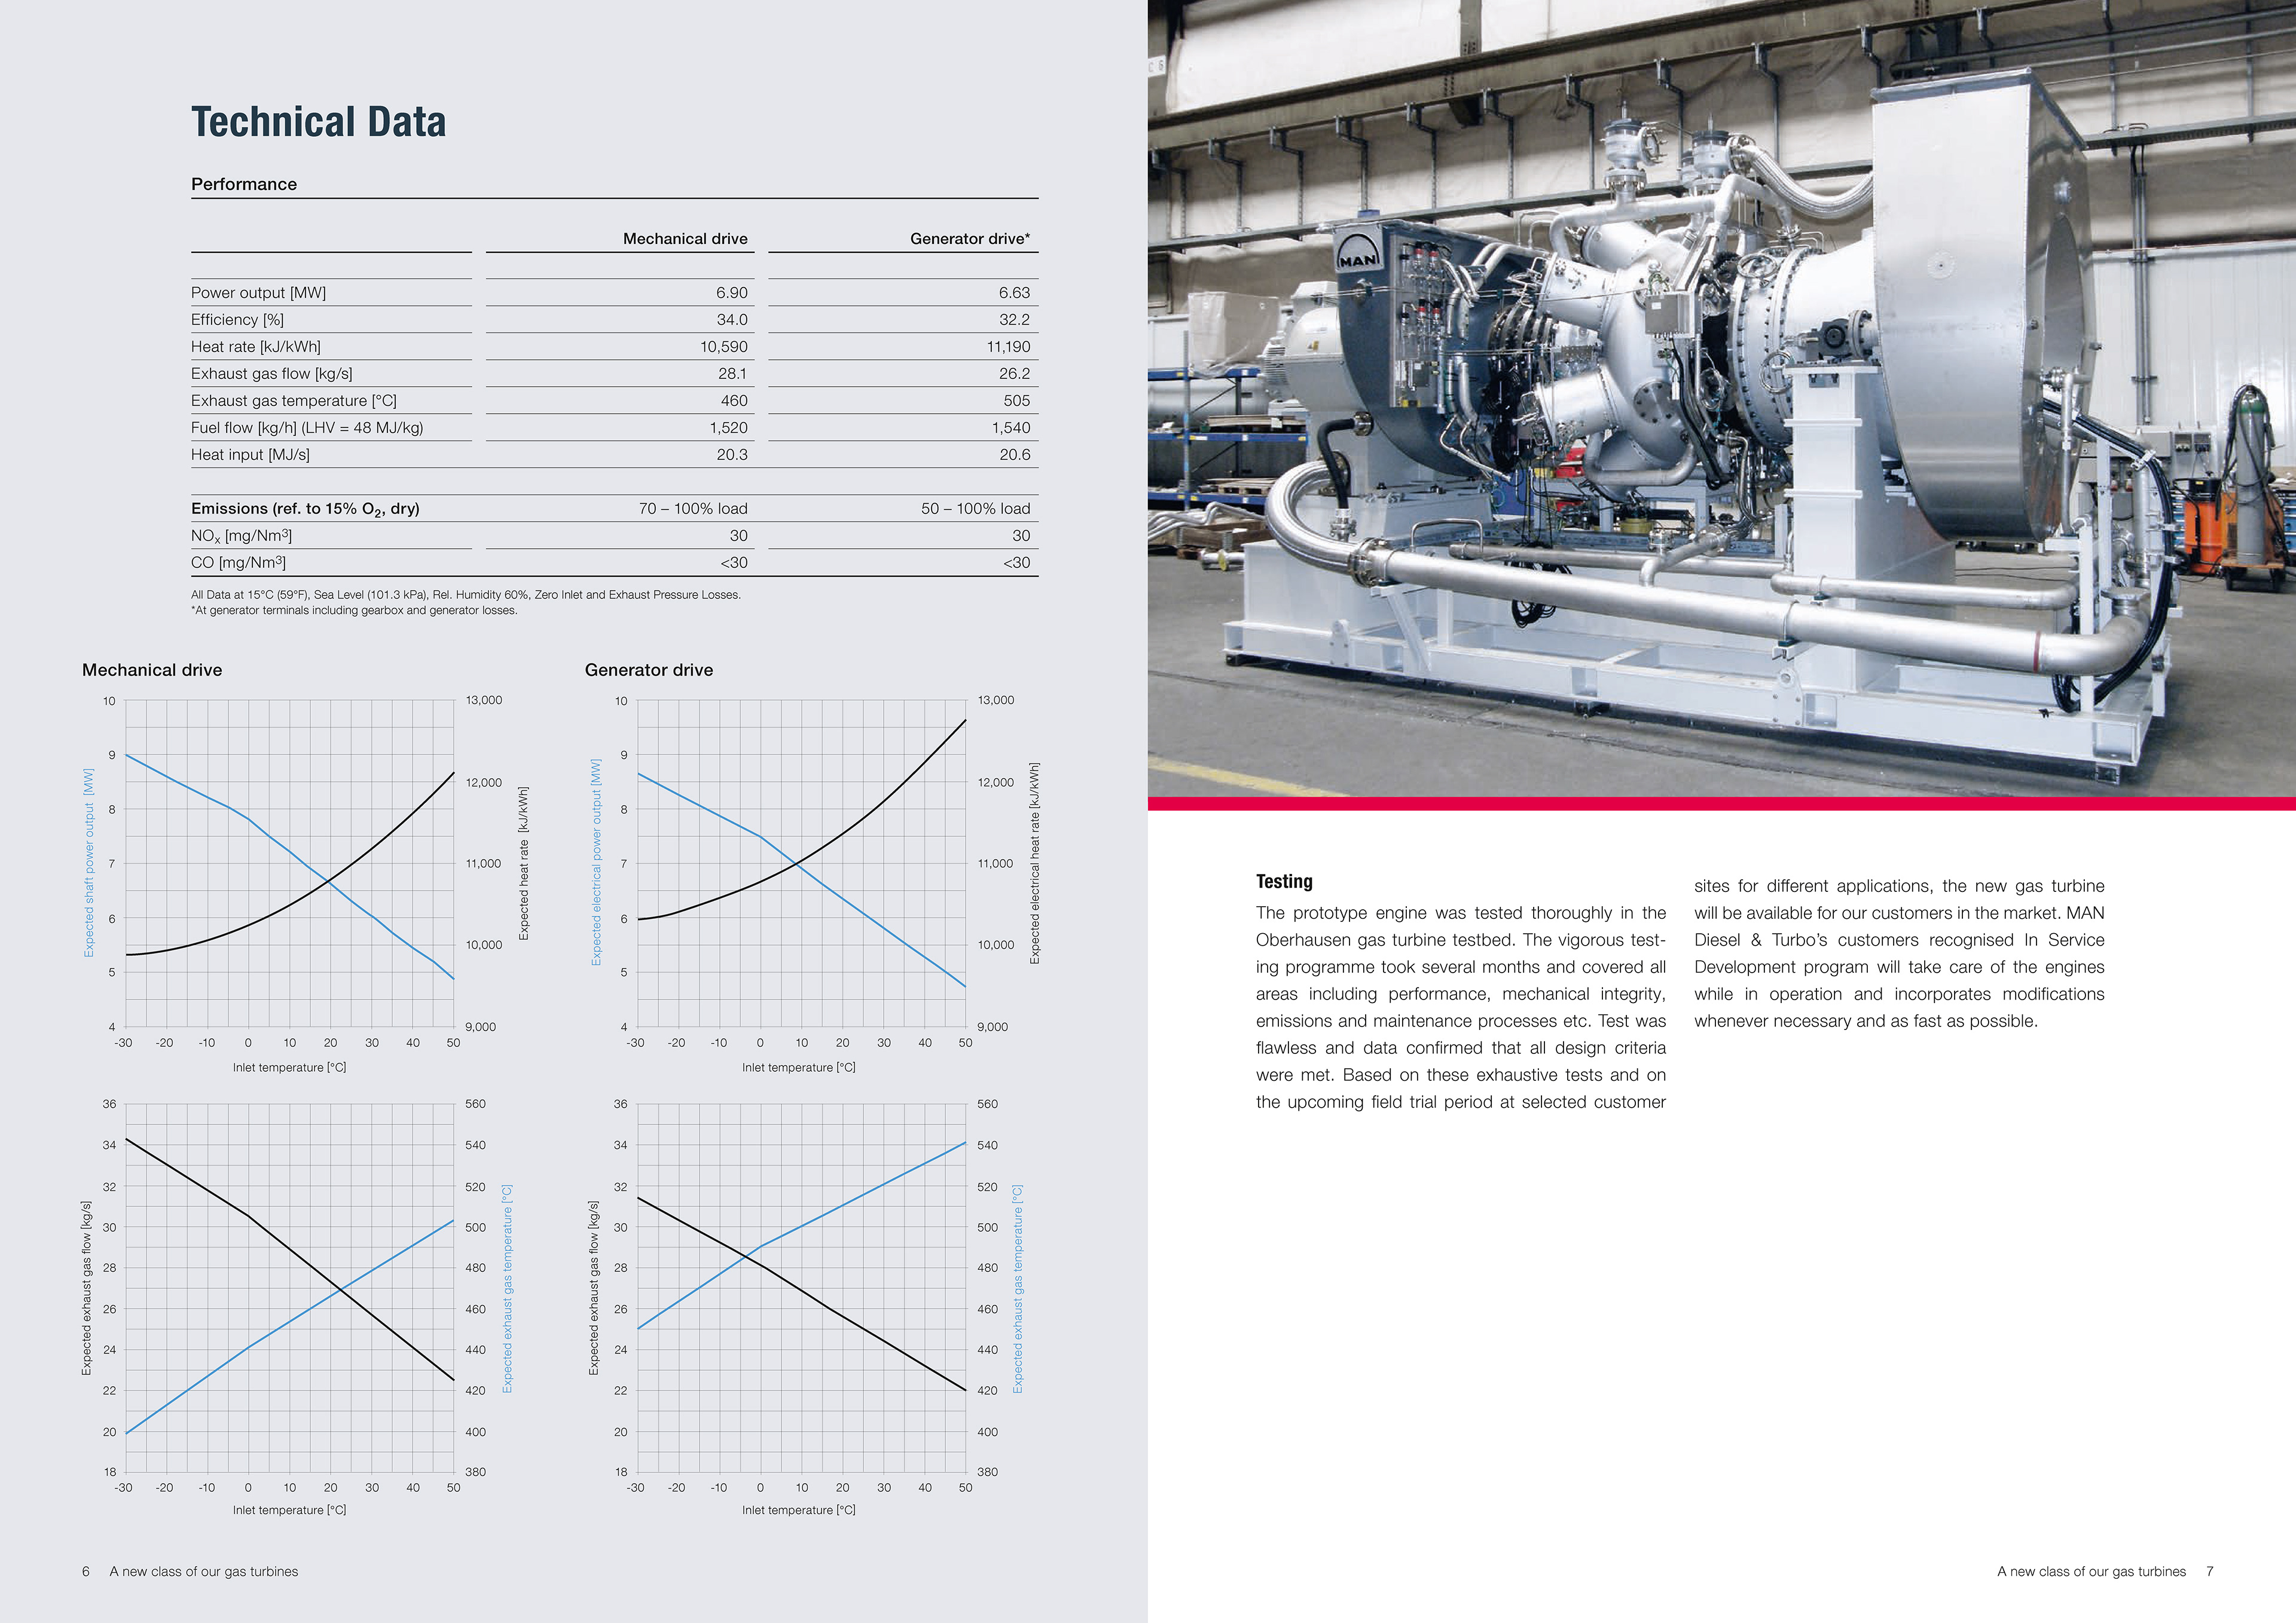Click the generator drive exhaust gas chart
This screenshot has height=1623, width=2296.
(801, 1288)
